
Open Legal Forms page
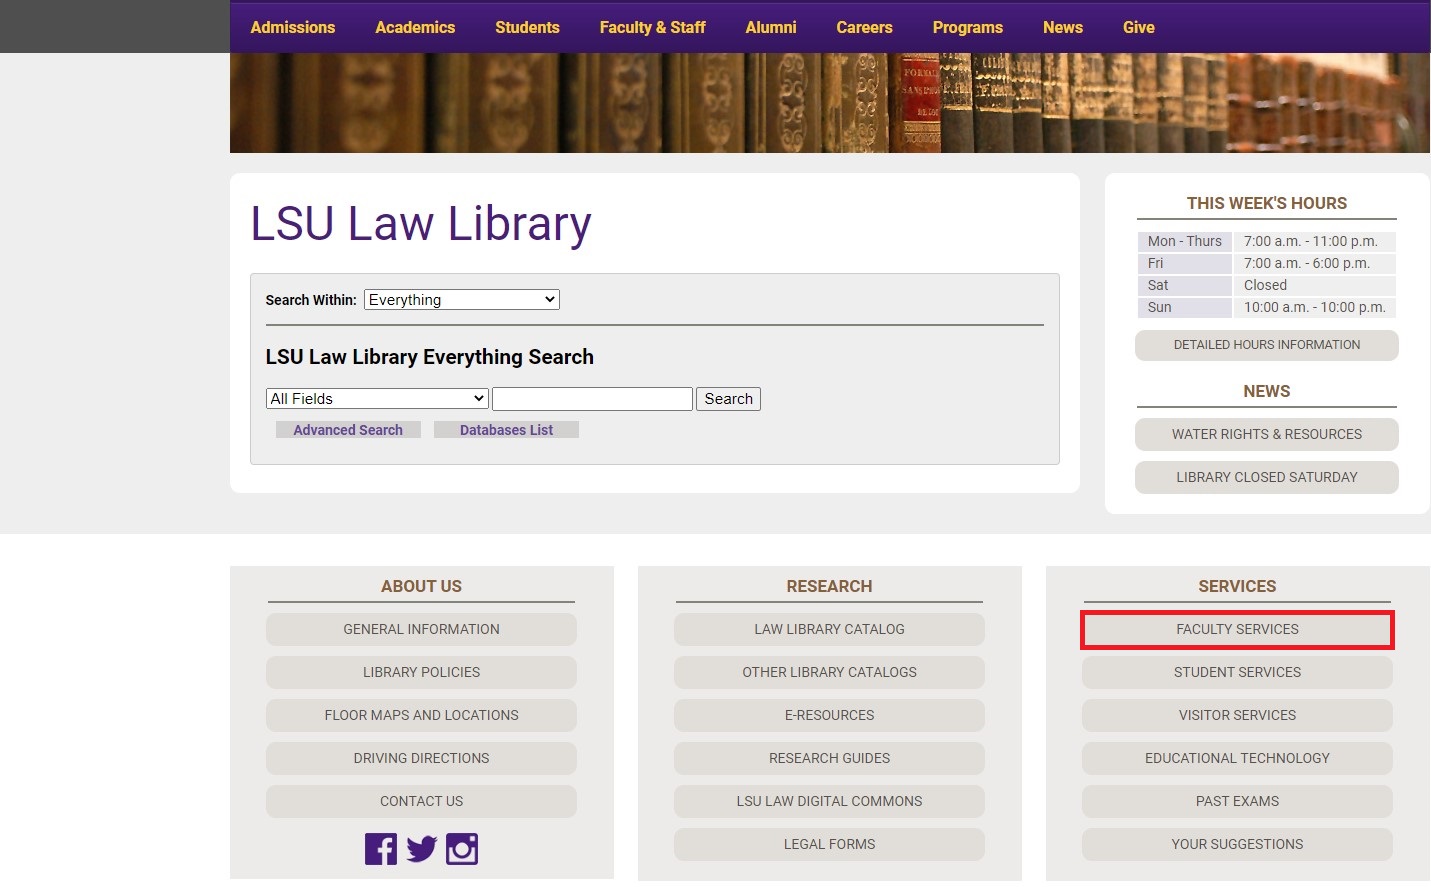pos(829,844)
